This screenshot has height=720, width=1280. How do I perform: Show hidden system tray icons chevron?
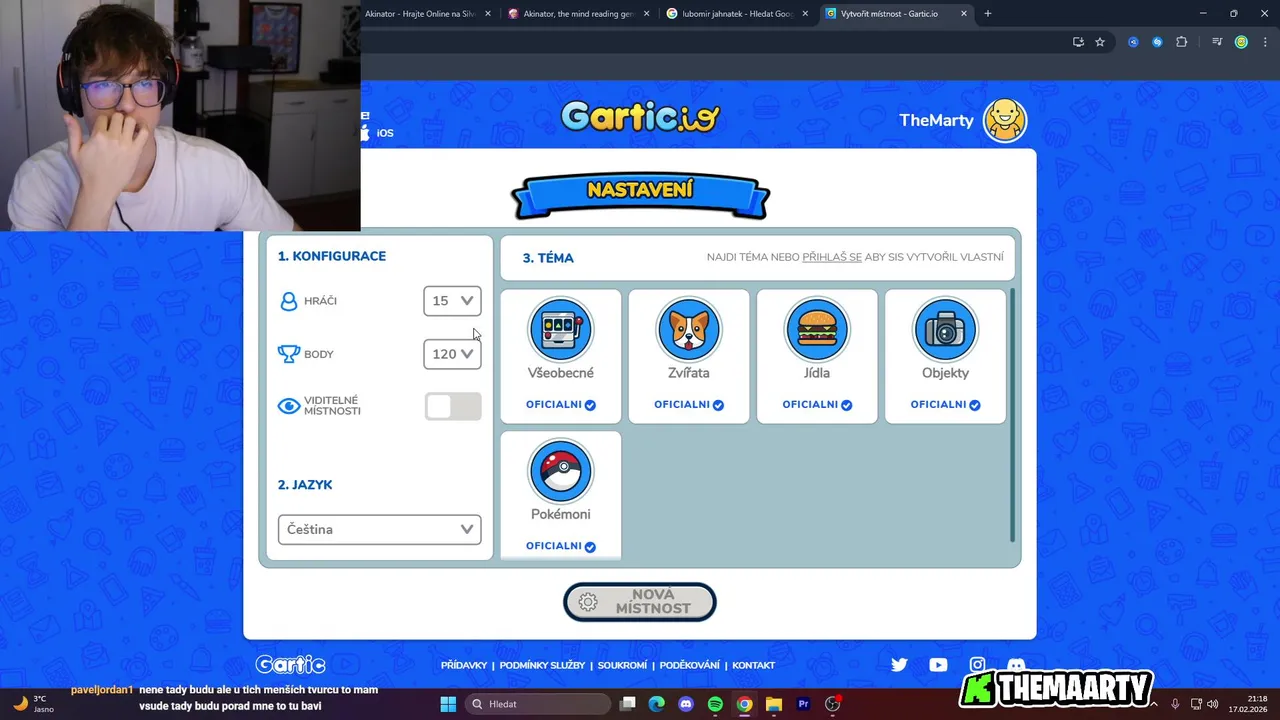pyautogui.click(x=1153, y=704)
